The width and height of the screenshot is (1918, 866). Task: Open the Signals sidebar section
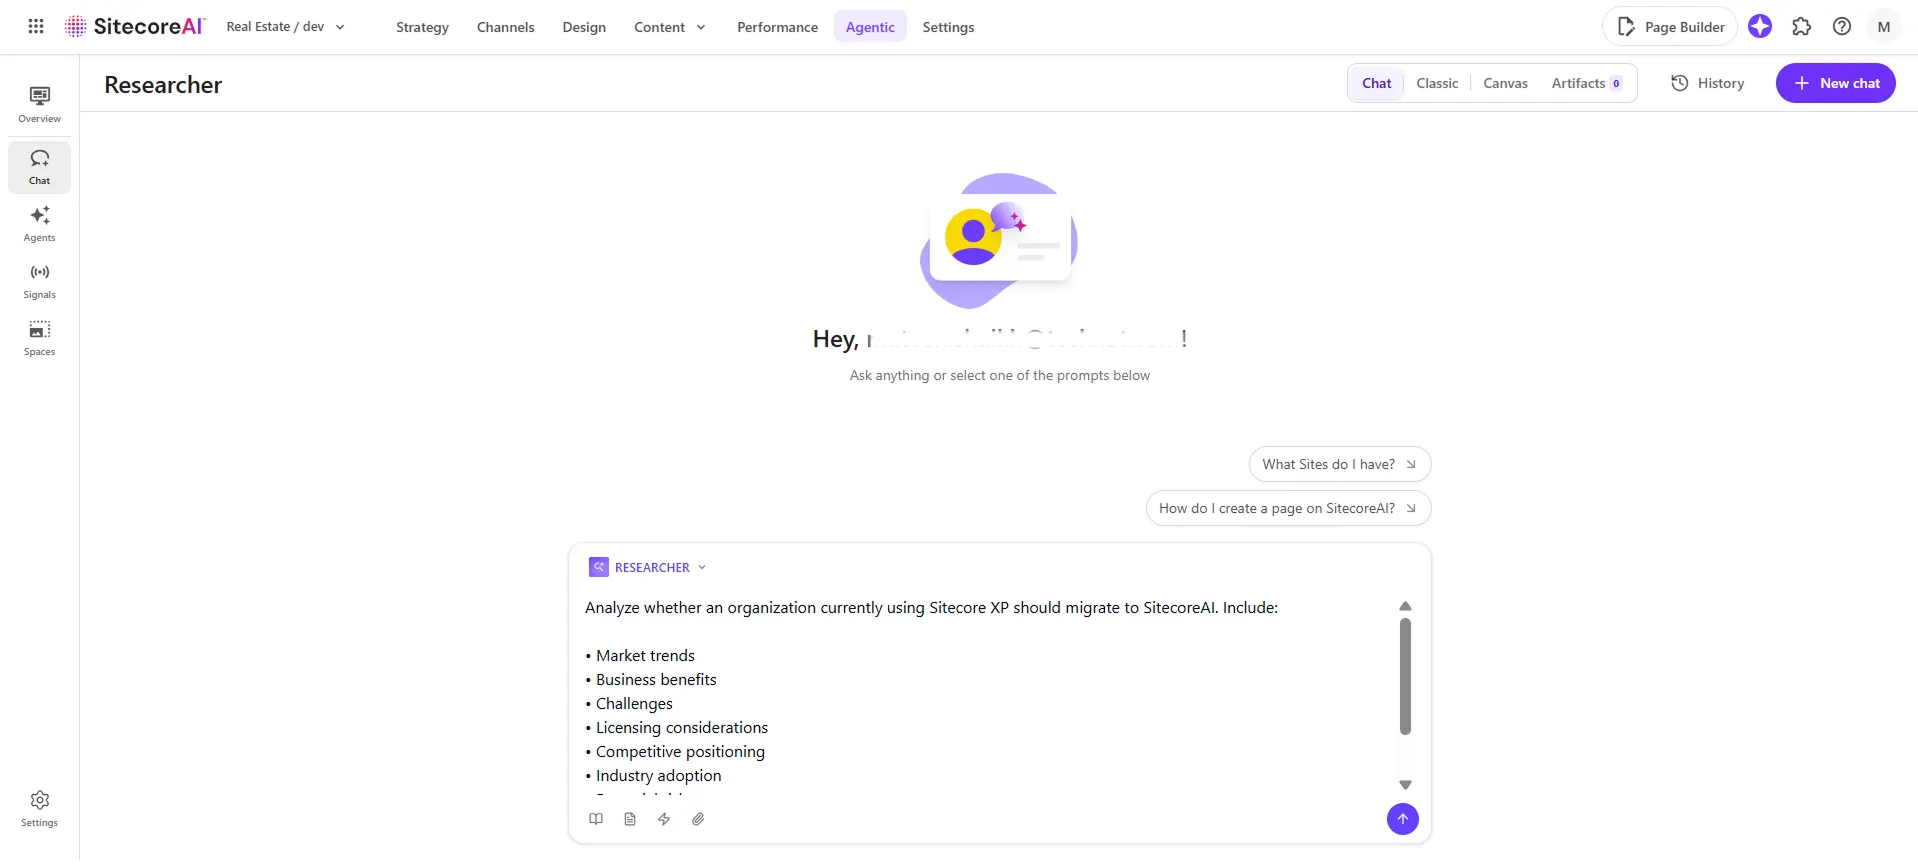point(40,281)
